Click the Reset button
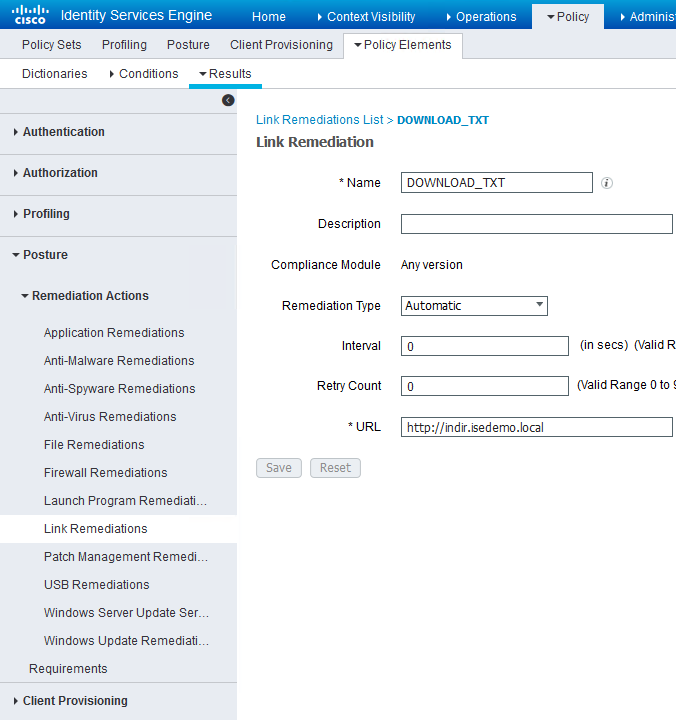676x720 pixels. point(335,468)
